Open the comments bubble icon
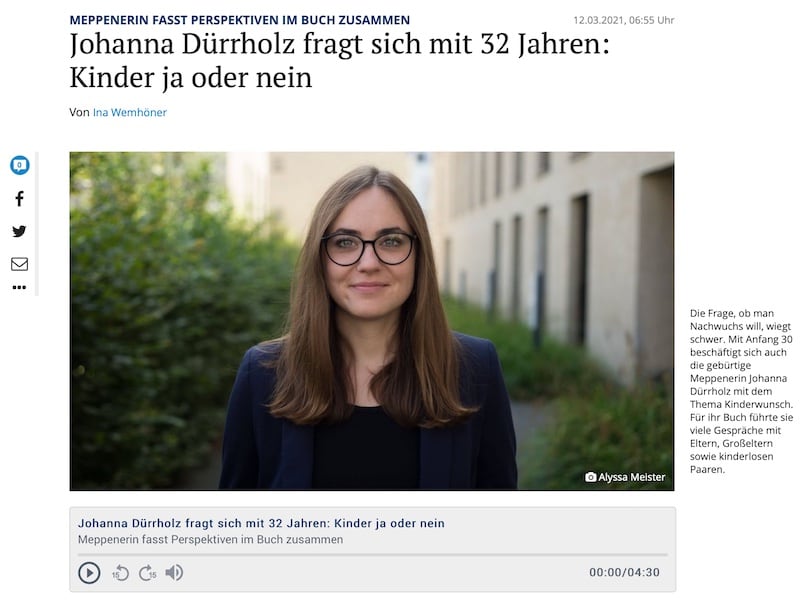The height and width of the screenshot is (600, 800). (x=20, y=165)
